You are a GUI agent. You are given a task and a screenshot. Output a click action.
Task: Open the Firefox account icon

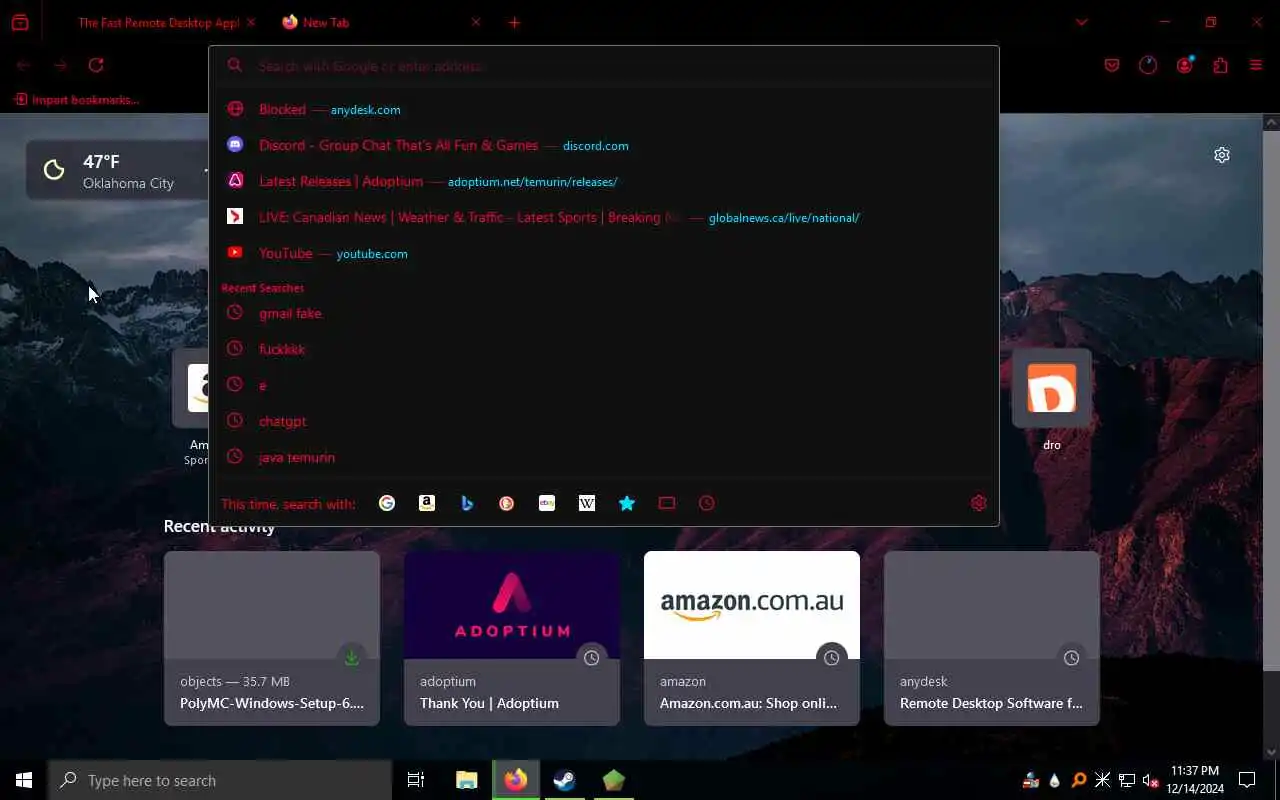1185,65
